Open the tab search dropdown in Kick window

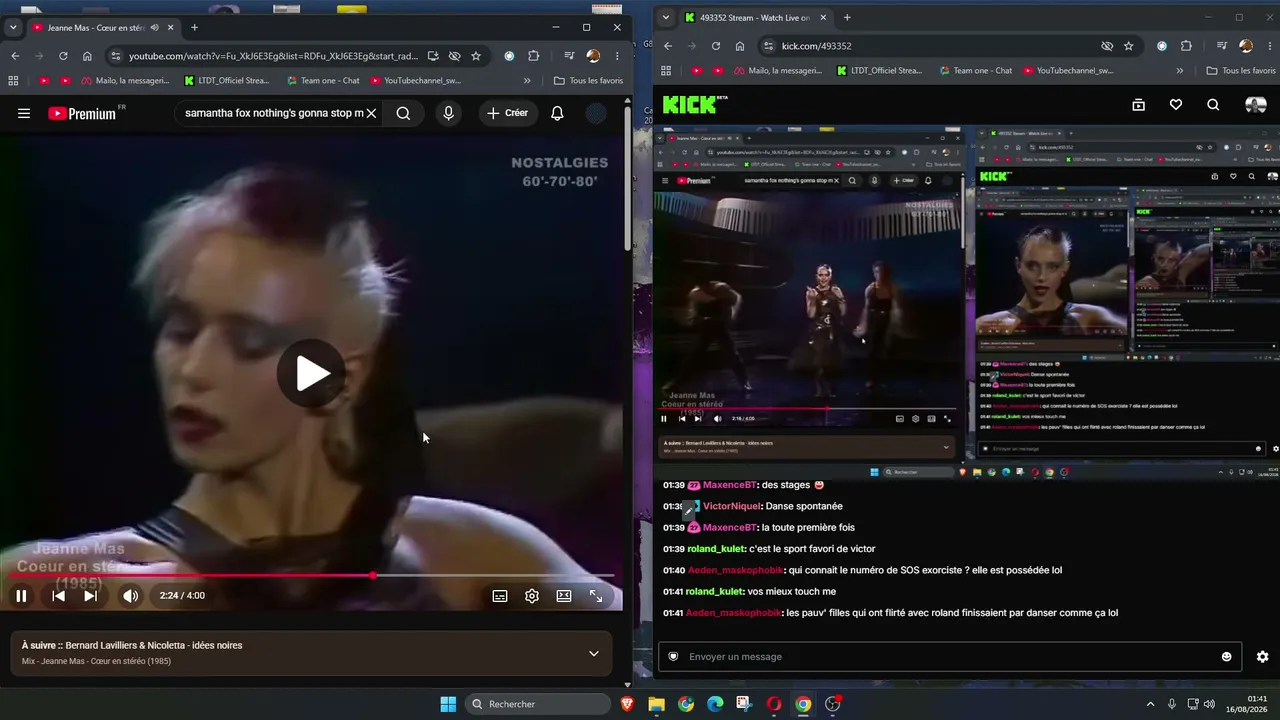point(666,17)
